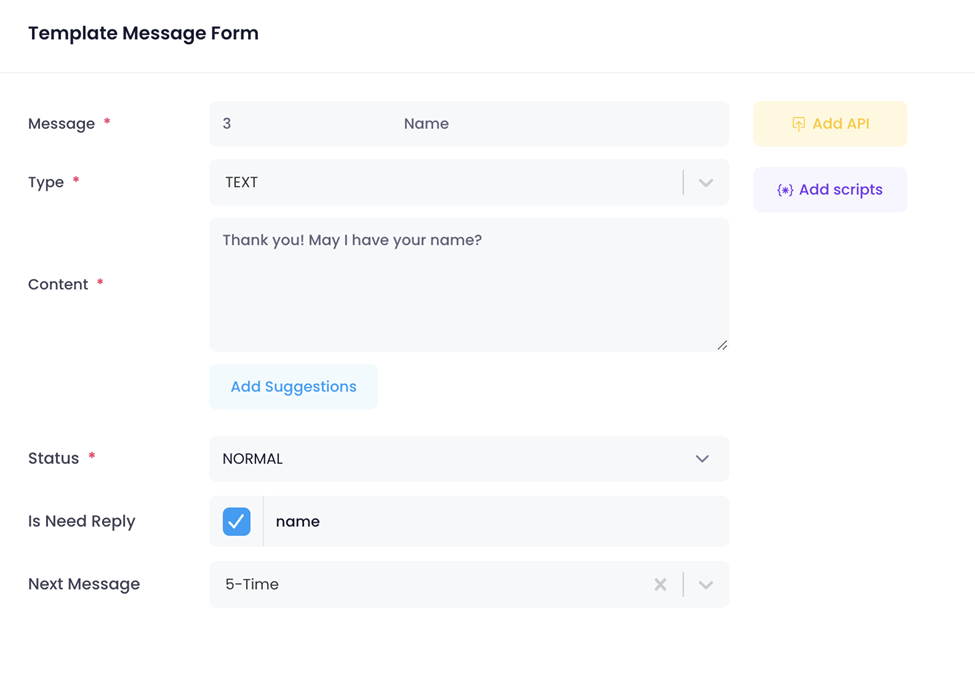Click the 5-Time value in Next Message
Viewport: 975px width, 683px height.
(x=252, y=585)
